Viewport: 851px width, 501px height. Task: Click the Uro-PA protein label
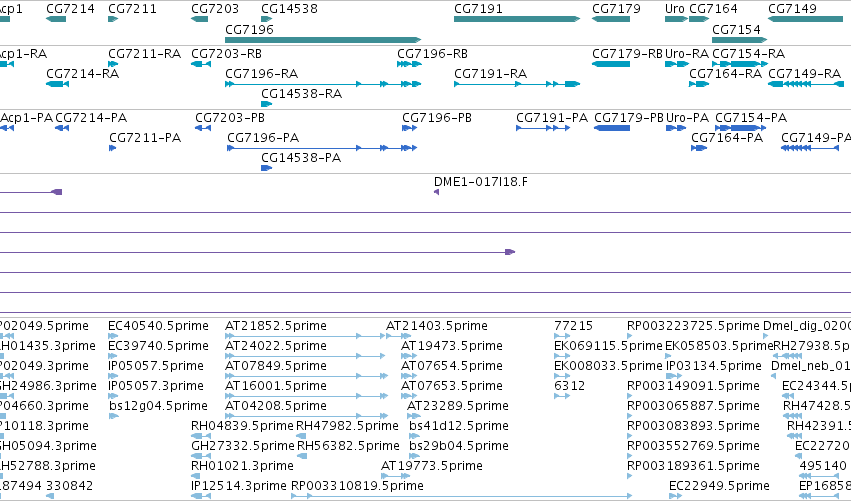point(687,118)
